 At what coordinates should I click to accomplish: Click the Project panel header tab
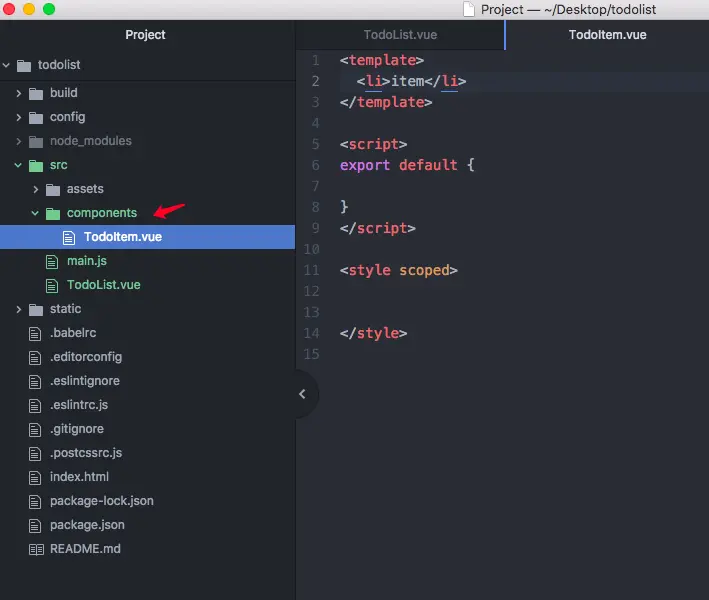point(145,35)
